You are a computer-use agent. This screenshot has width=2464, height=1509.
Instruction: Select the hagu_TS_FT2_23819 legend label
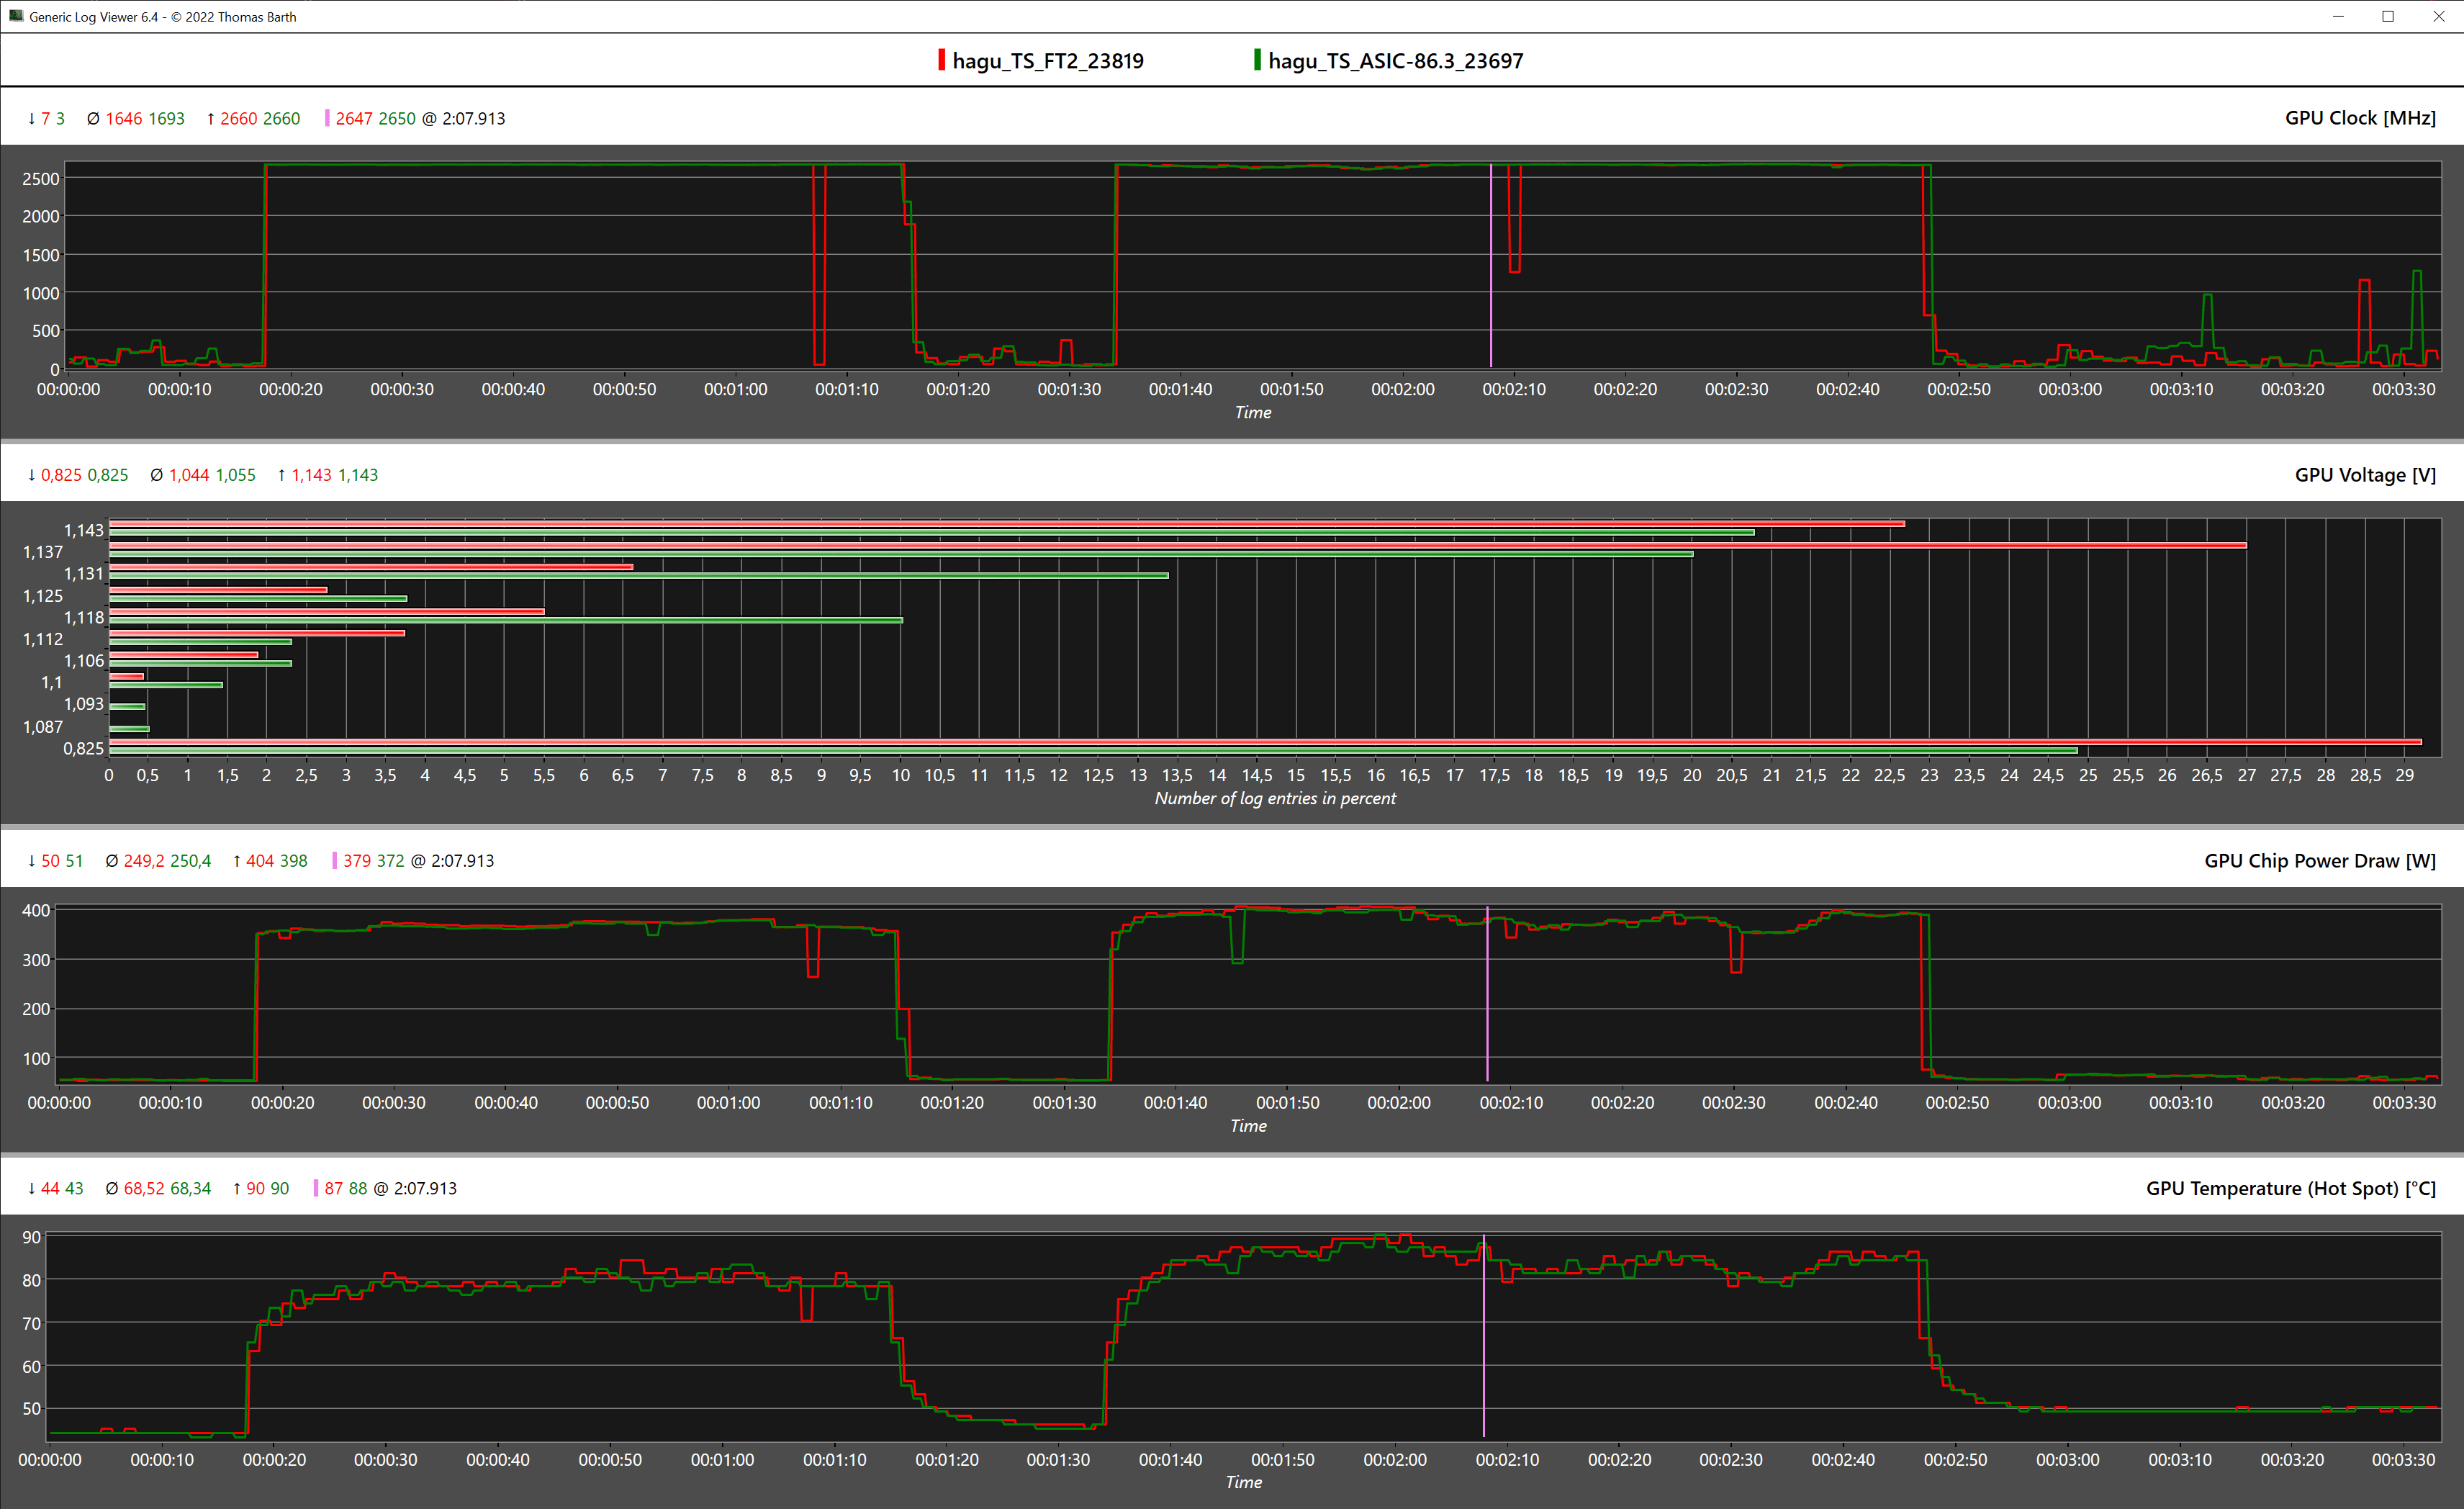(1047, 61)
